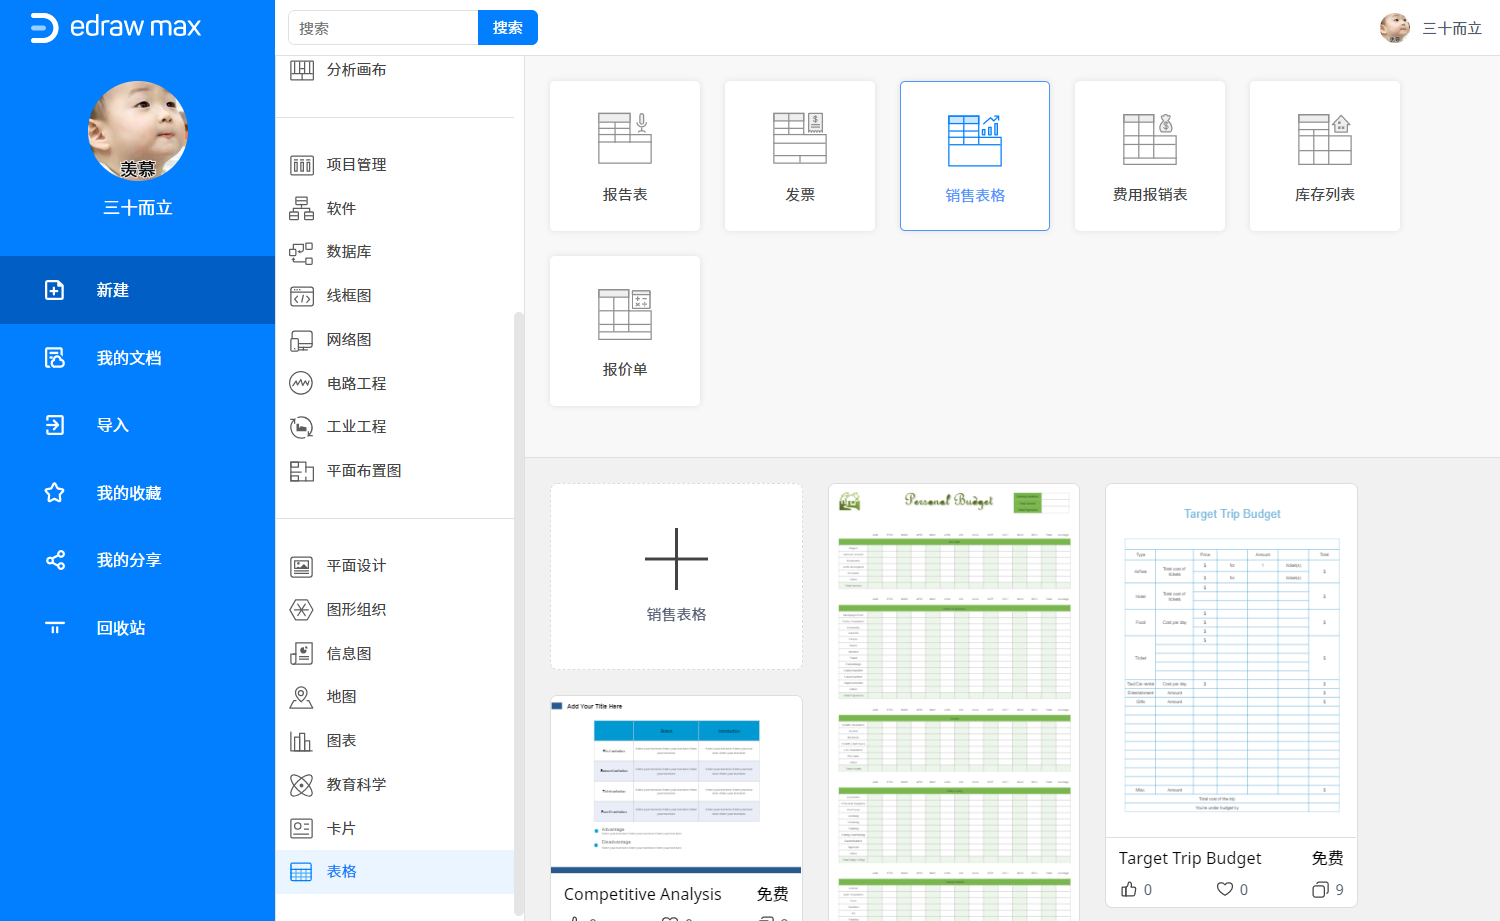1500x921 pixels.
Task: Select the 图表 category icon
Action: (301, 740)
